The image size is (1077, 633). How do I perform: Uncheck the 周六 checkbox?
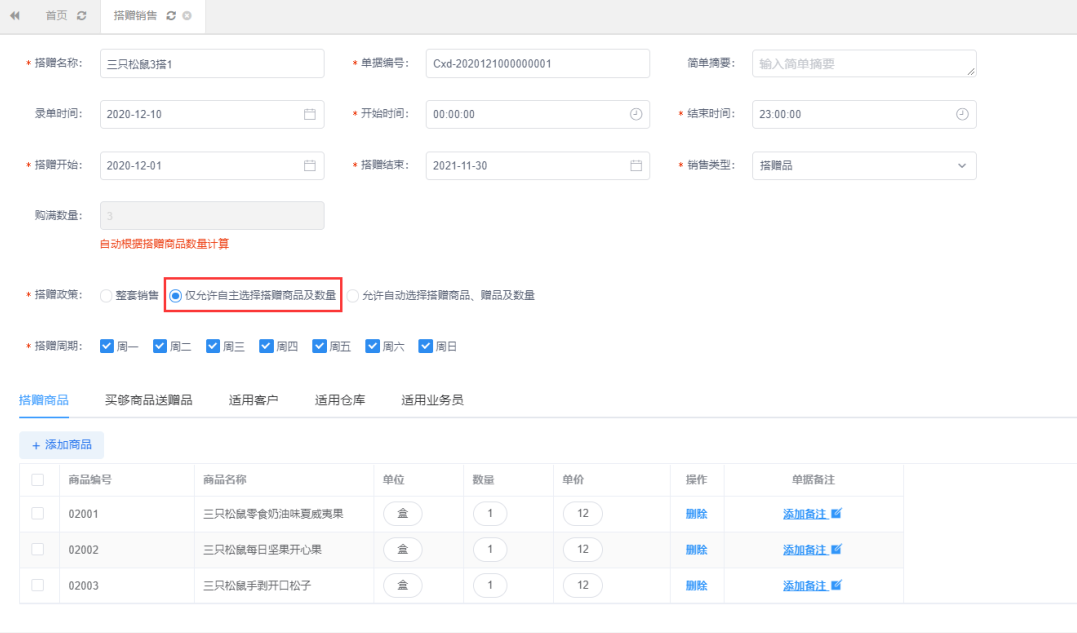pos(372,346)
